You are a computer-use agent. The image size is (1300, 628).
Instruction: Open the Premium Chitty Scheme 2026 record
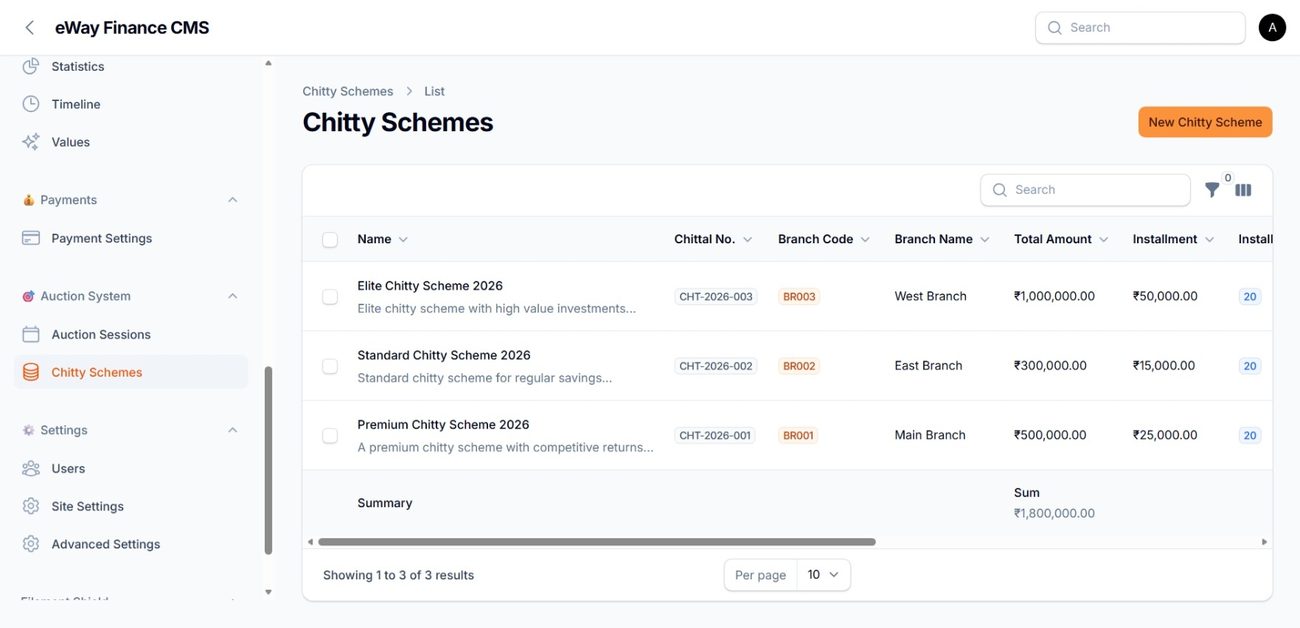click(443, 425)
